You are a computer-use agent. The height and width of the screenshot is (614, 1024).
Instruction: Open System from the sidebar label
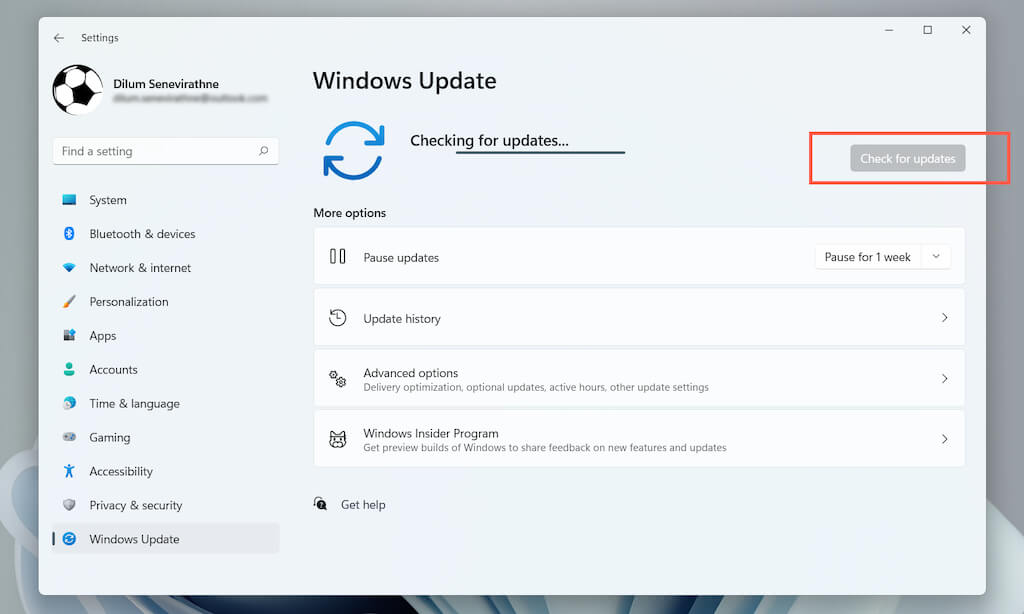[x=108, y=200]
